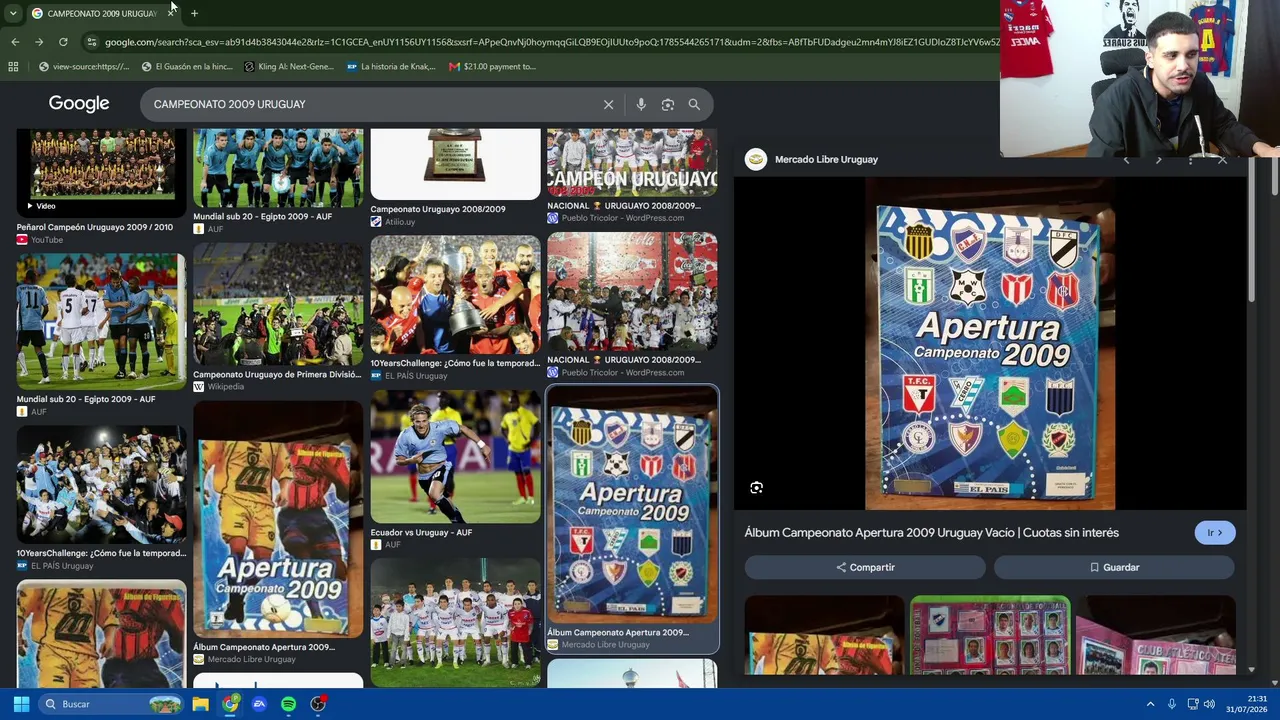Viewport: 1280px width, 720px height.
Task: Open the tab search dropdown chevron
Action: (x=13, y=13)
